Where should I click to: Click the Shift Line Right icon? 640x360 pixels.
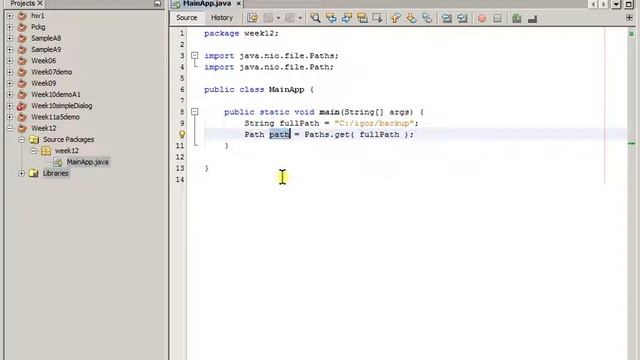pyautogui.click(x=462, y=18)
